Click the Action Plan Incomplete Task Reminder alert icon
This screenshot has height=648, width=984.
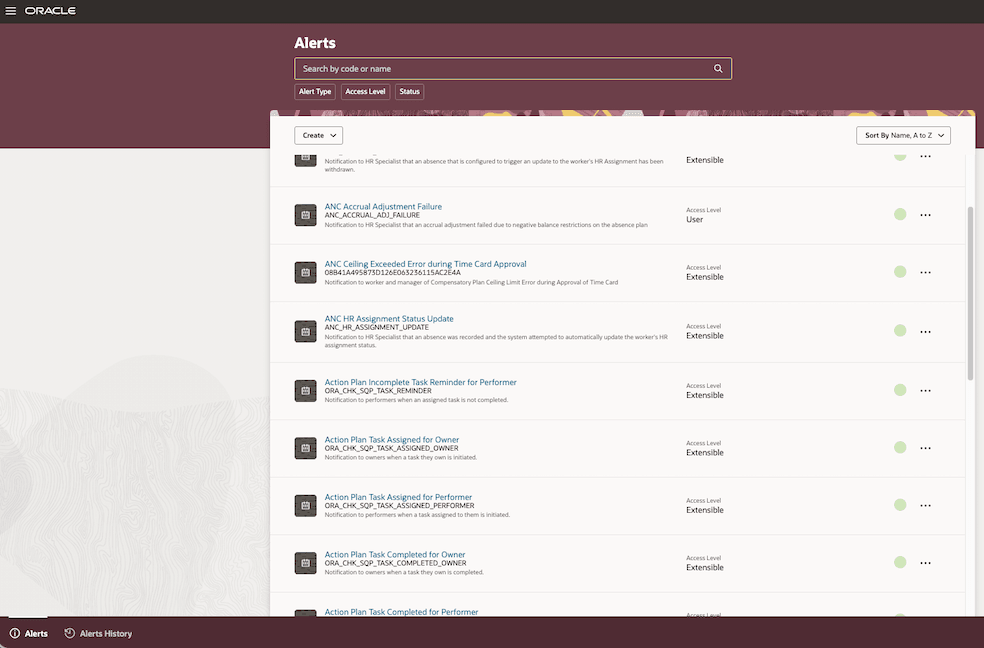[306, 391]
